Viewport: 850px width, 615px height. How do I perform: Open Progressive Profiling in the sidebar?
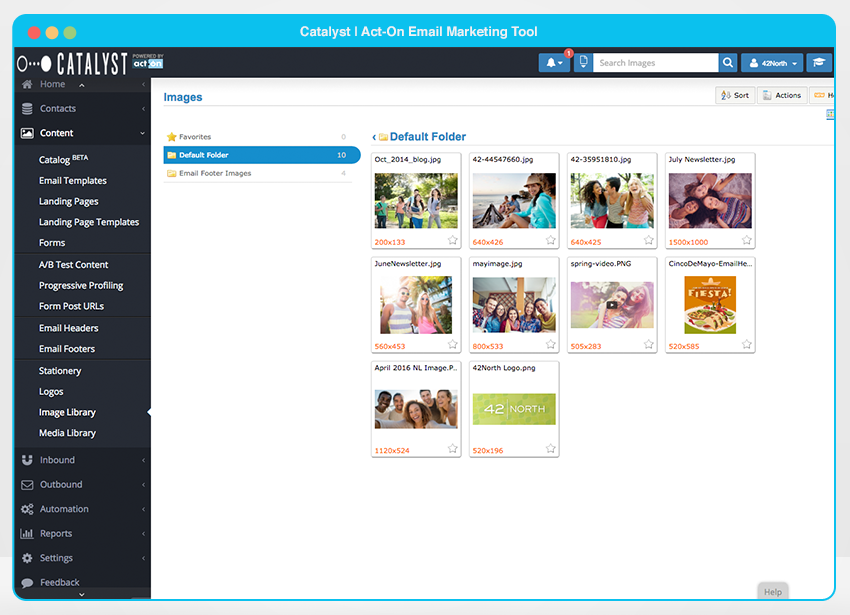81,286
